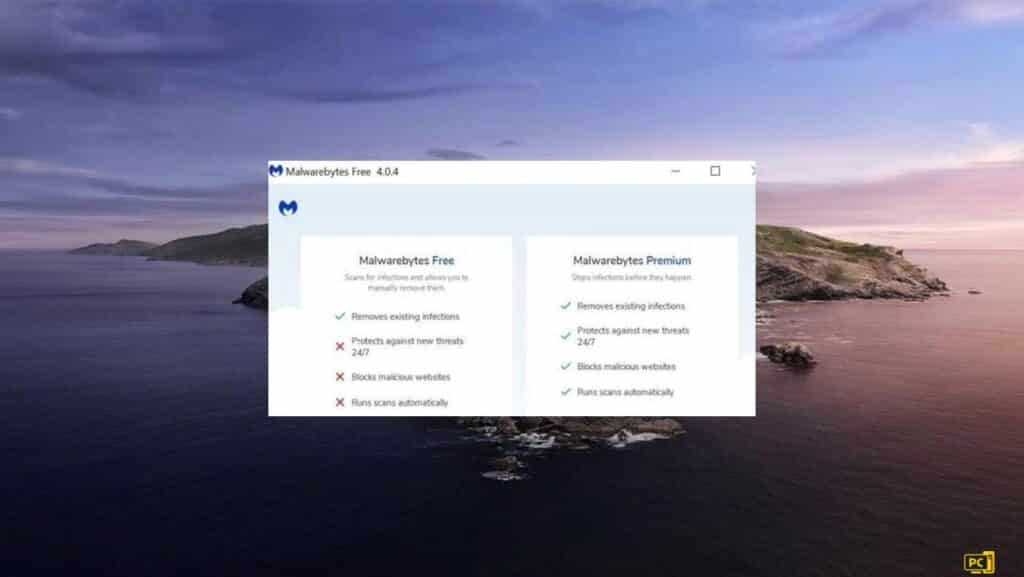Click "Stops infections before they happen" under Premium
1024x577 pixels.
(632, 277)
